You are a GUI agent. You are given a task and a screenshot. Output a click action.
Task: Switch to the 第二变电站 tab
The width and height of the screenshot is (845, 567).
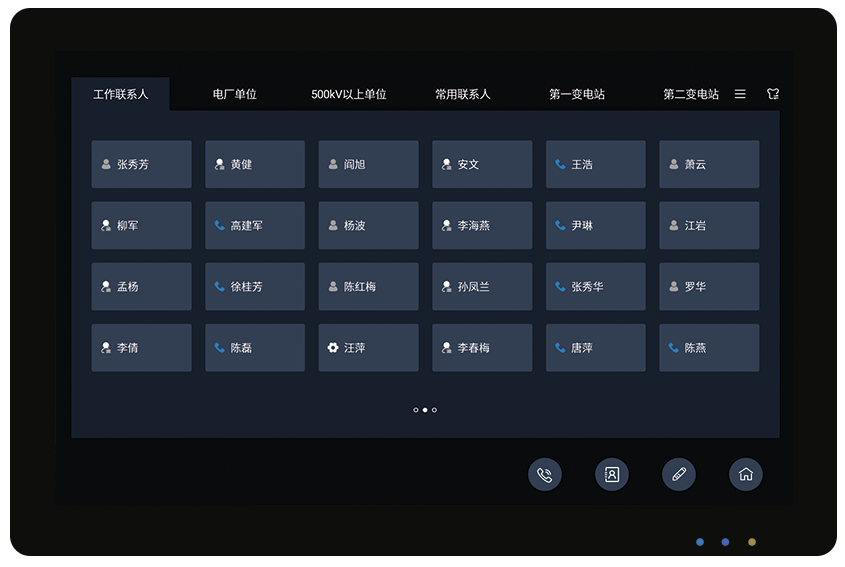point(691,94)
